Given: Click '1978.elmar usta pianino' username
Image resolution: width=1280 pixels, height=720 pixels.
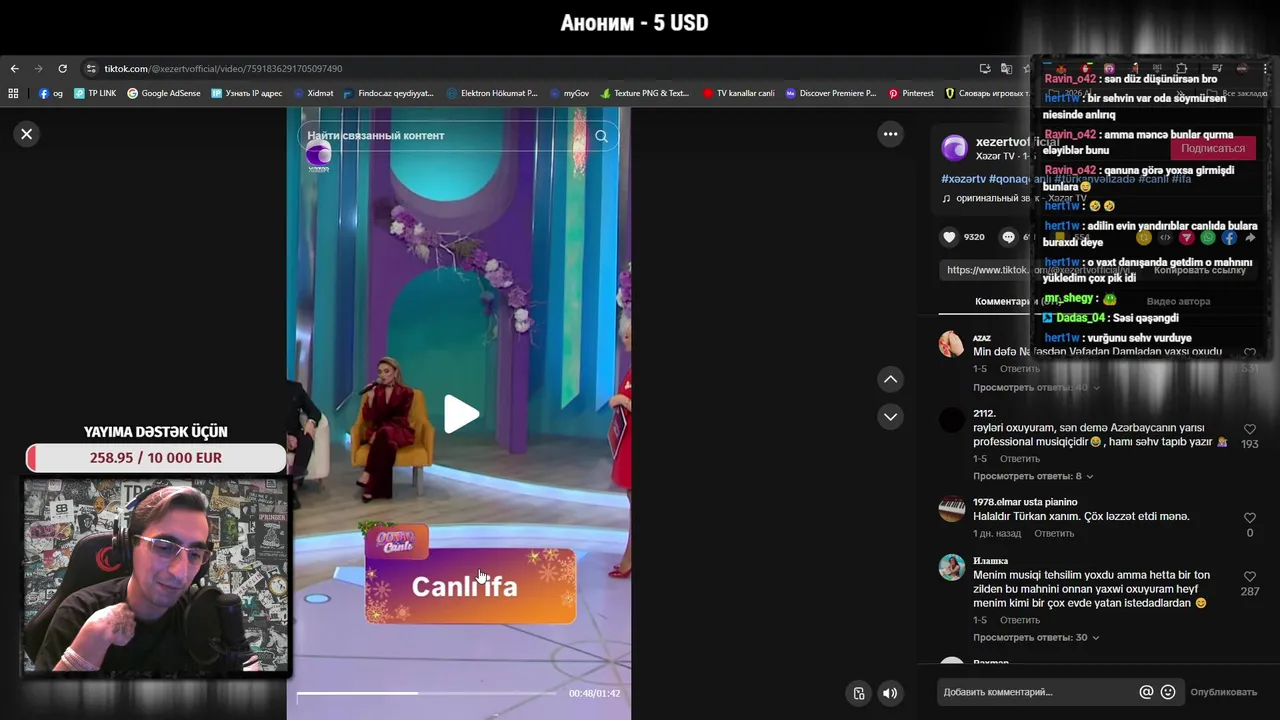Looking at the screenshot, I should tap(1025, 502).
